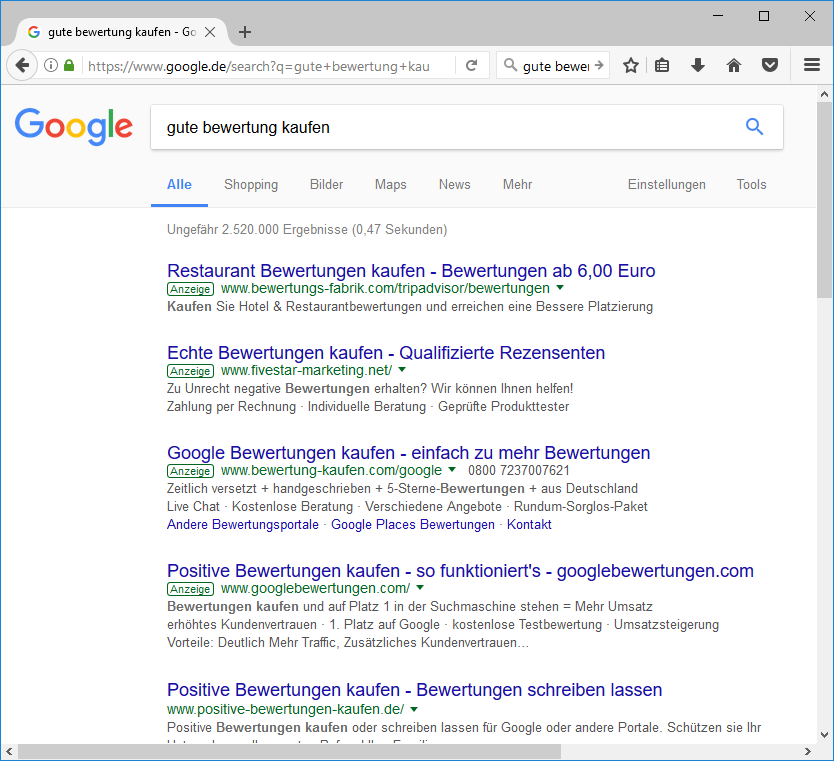Open the downloads arrow icon
Viewport: 834px width, 761px height.
698,65
